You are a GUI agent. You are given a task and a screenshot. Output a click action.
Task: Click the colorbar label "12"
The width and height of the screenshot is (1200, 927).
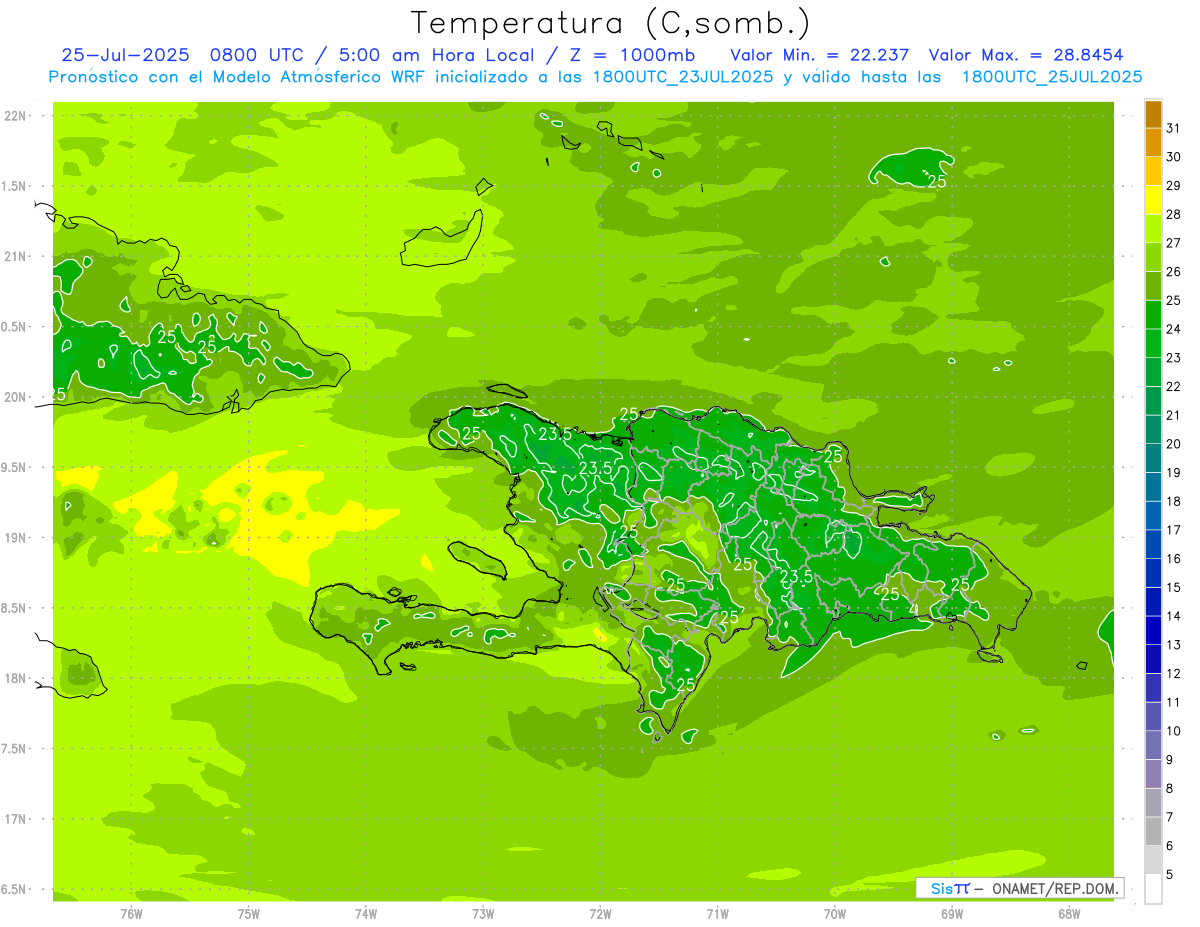pos(1173,674)
